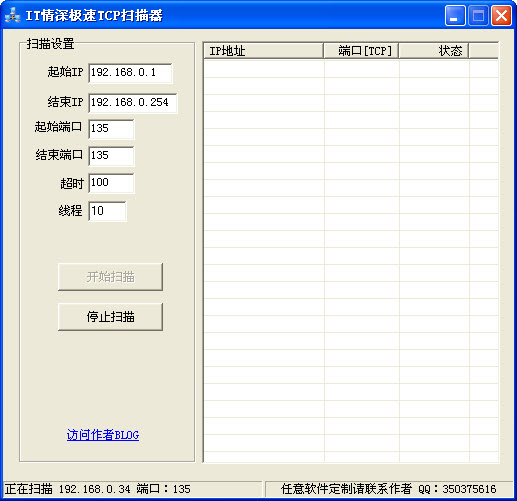517x501 pixels.
Task: Sort by the 端口[TCP] column header
Action: pyautogui.click(x=361, y=51)
